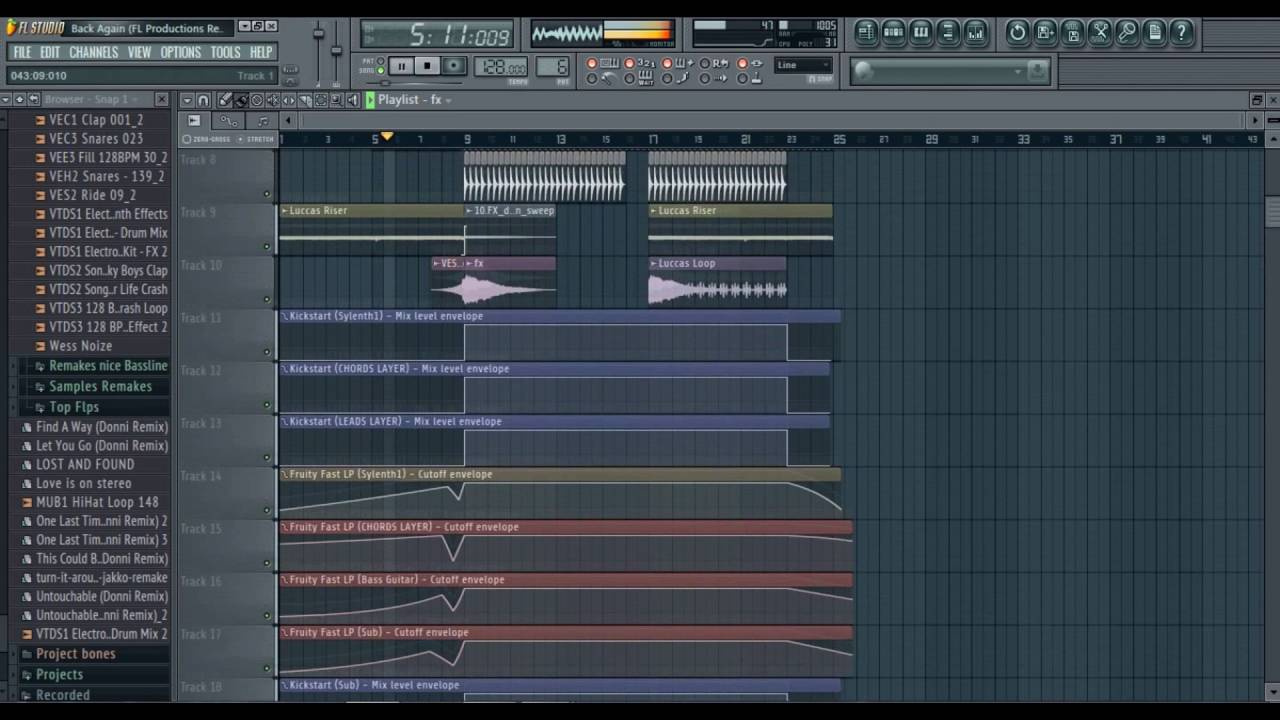Viewport: 1280px width, 720px height.
Task: Select the Draw pencil tool in playlist
Action: (223, 100)
